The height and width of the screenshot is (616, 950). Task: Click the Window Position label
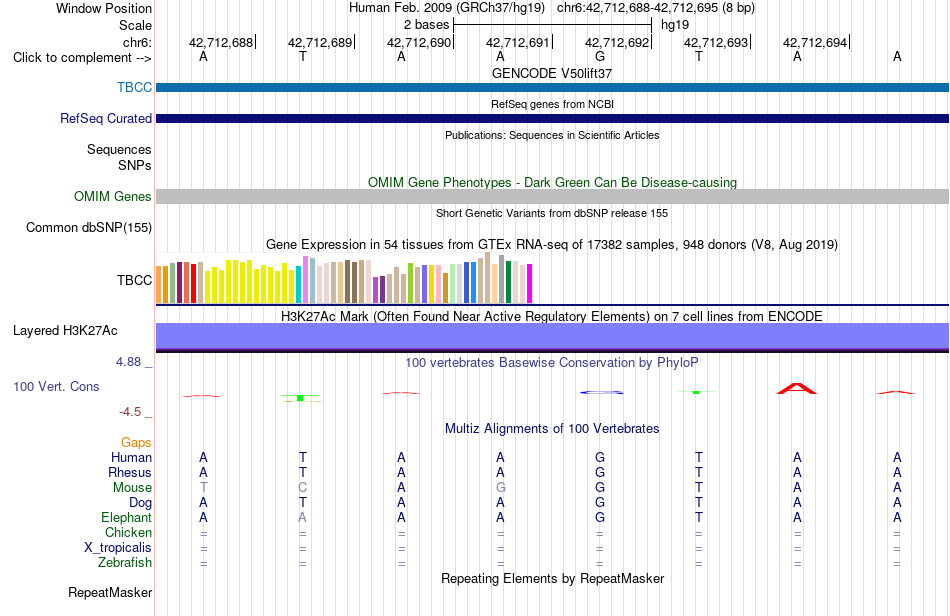(104, 8)
